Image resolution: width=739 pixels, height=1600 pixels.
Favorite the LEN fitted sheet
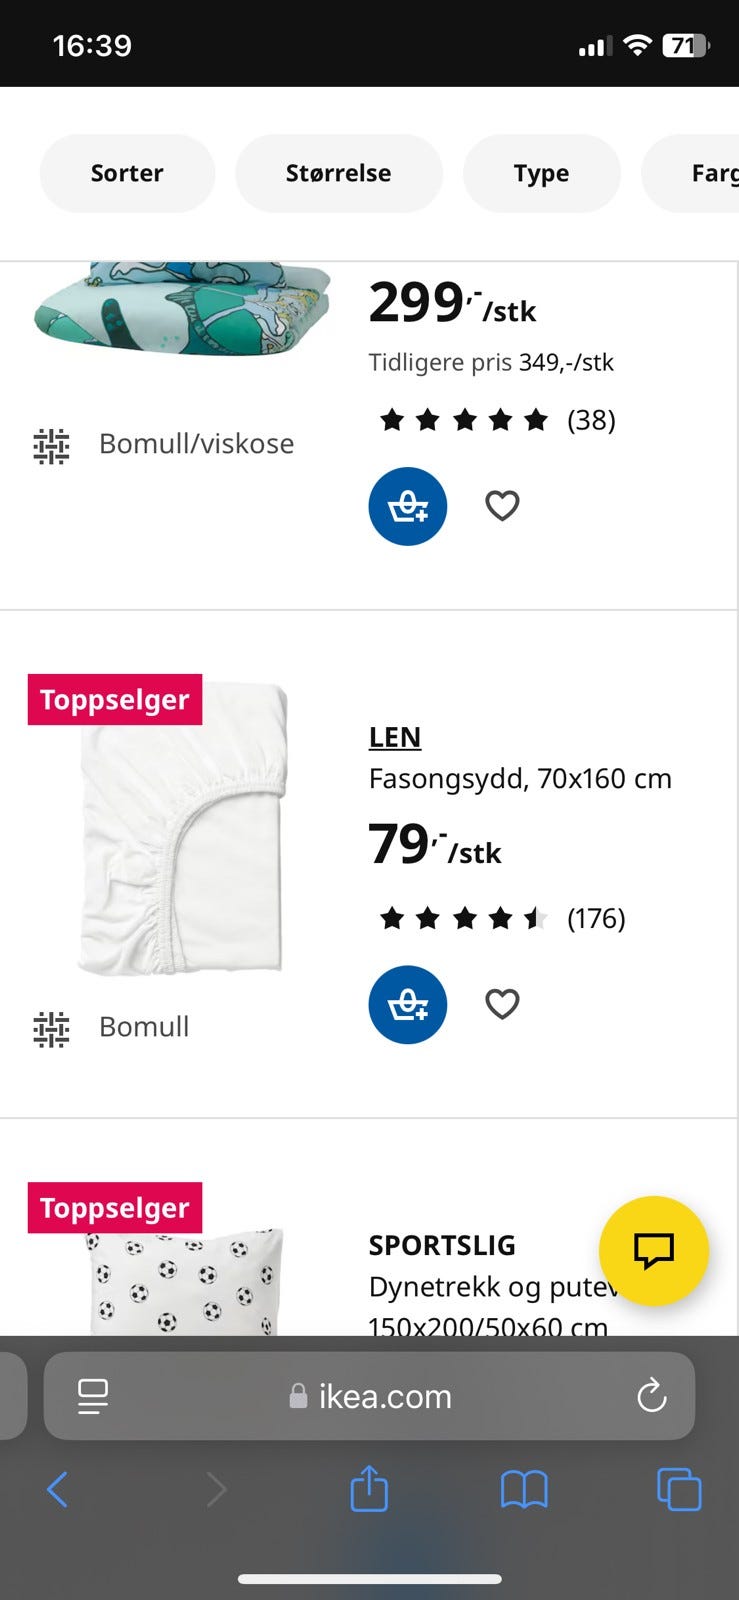click(x=502, y=1003)
